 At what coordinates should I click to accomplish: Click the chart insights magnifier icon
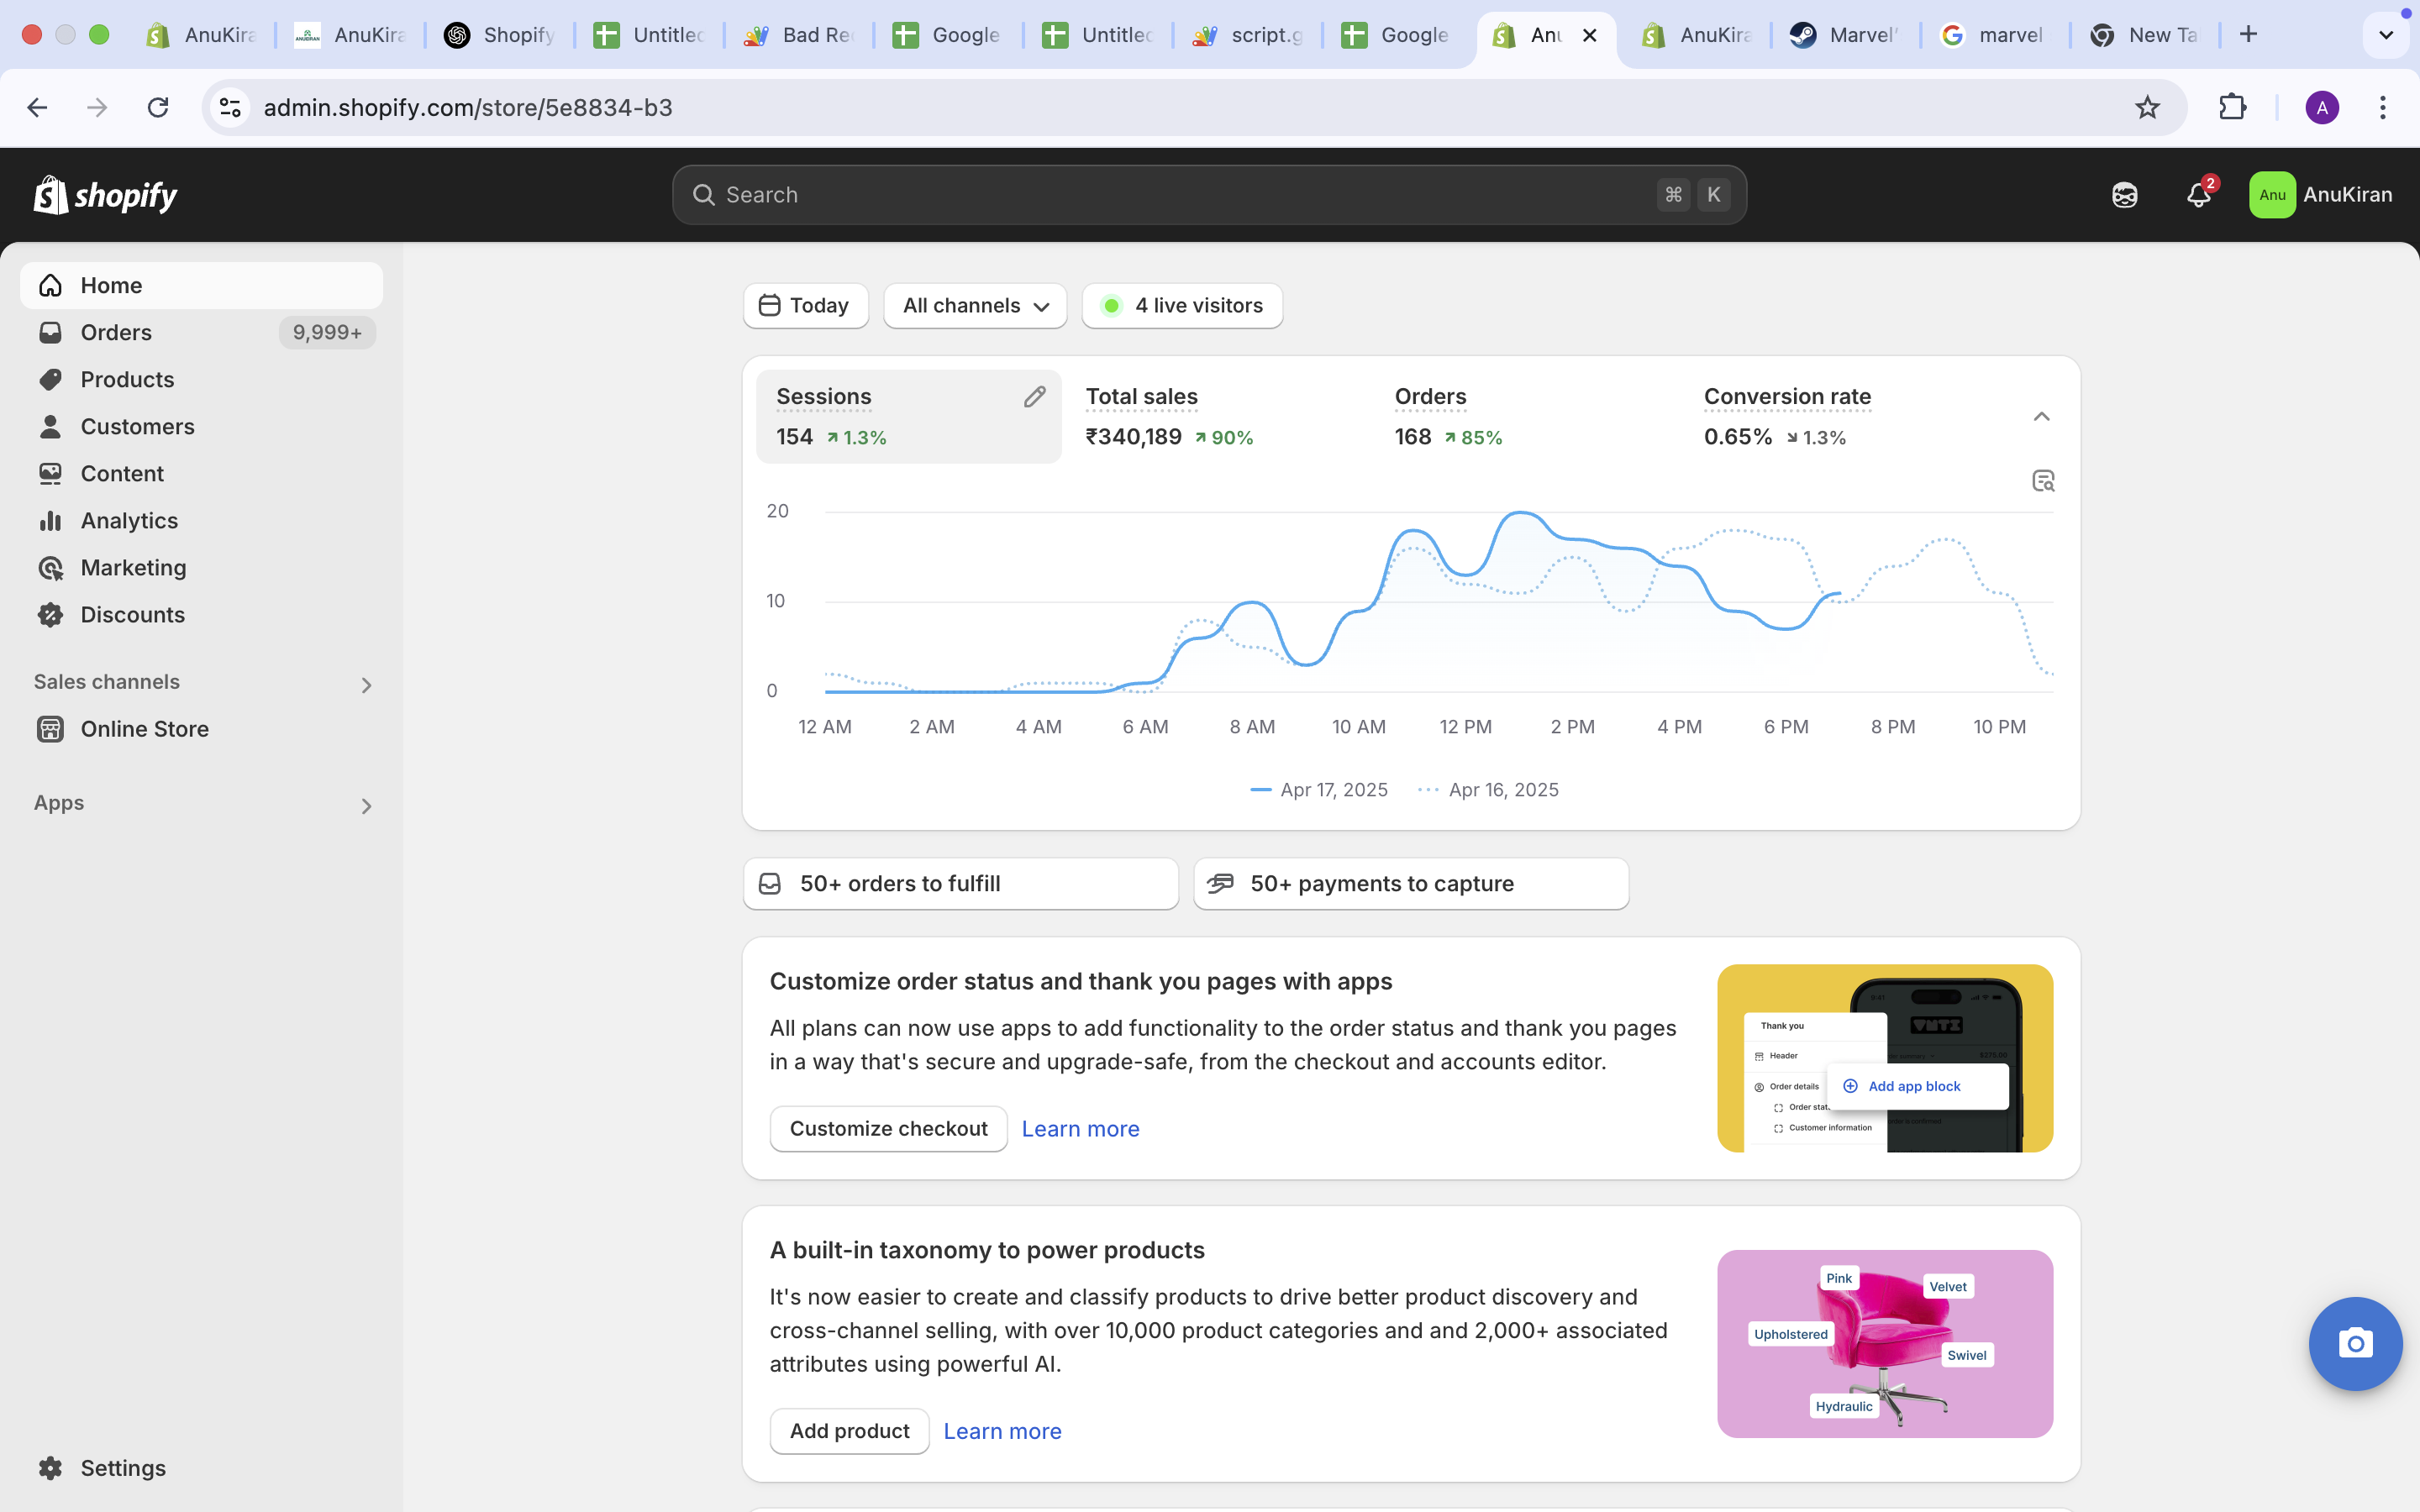coord(2043,480)
